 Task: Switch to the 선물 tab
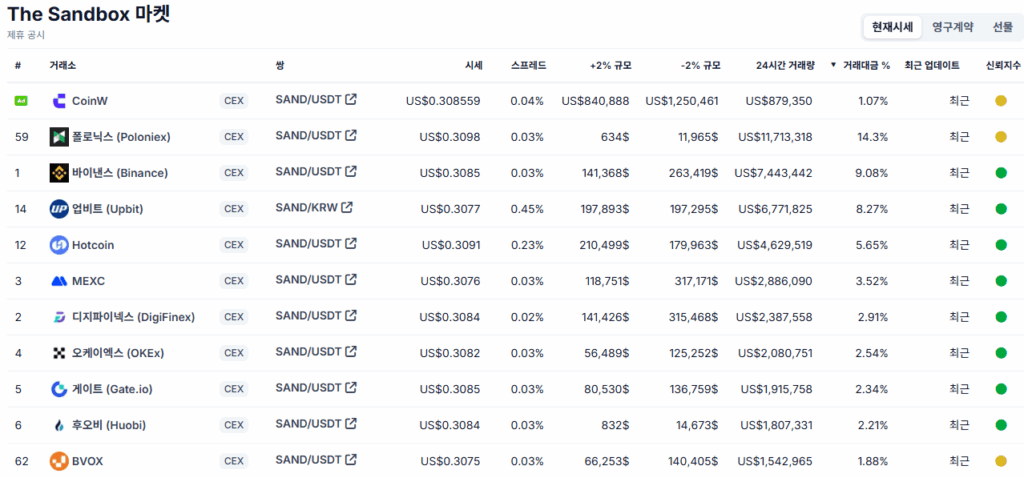coord(1002,27)
